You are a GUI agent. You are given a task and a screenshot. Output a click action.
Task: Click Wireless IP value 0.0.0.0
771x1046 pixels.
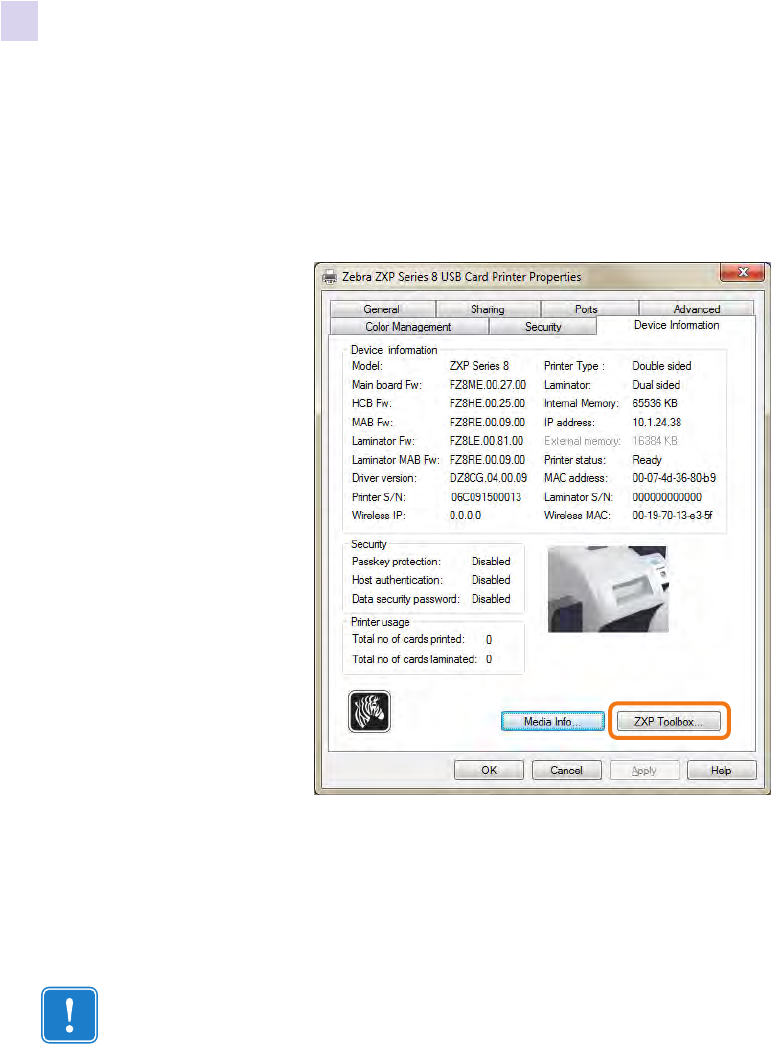[x=466, y=515]
